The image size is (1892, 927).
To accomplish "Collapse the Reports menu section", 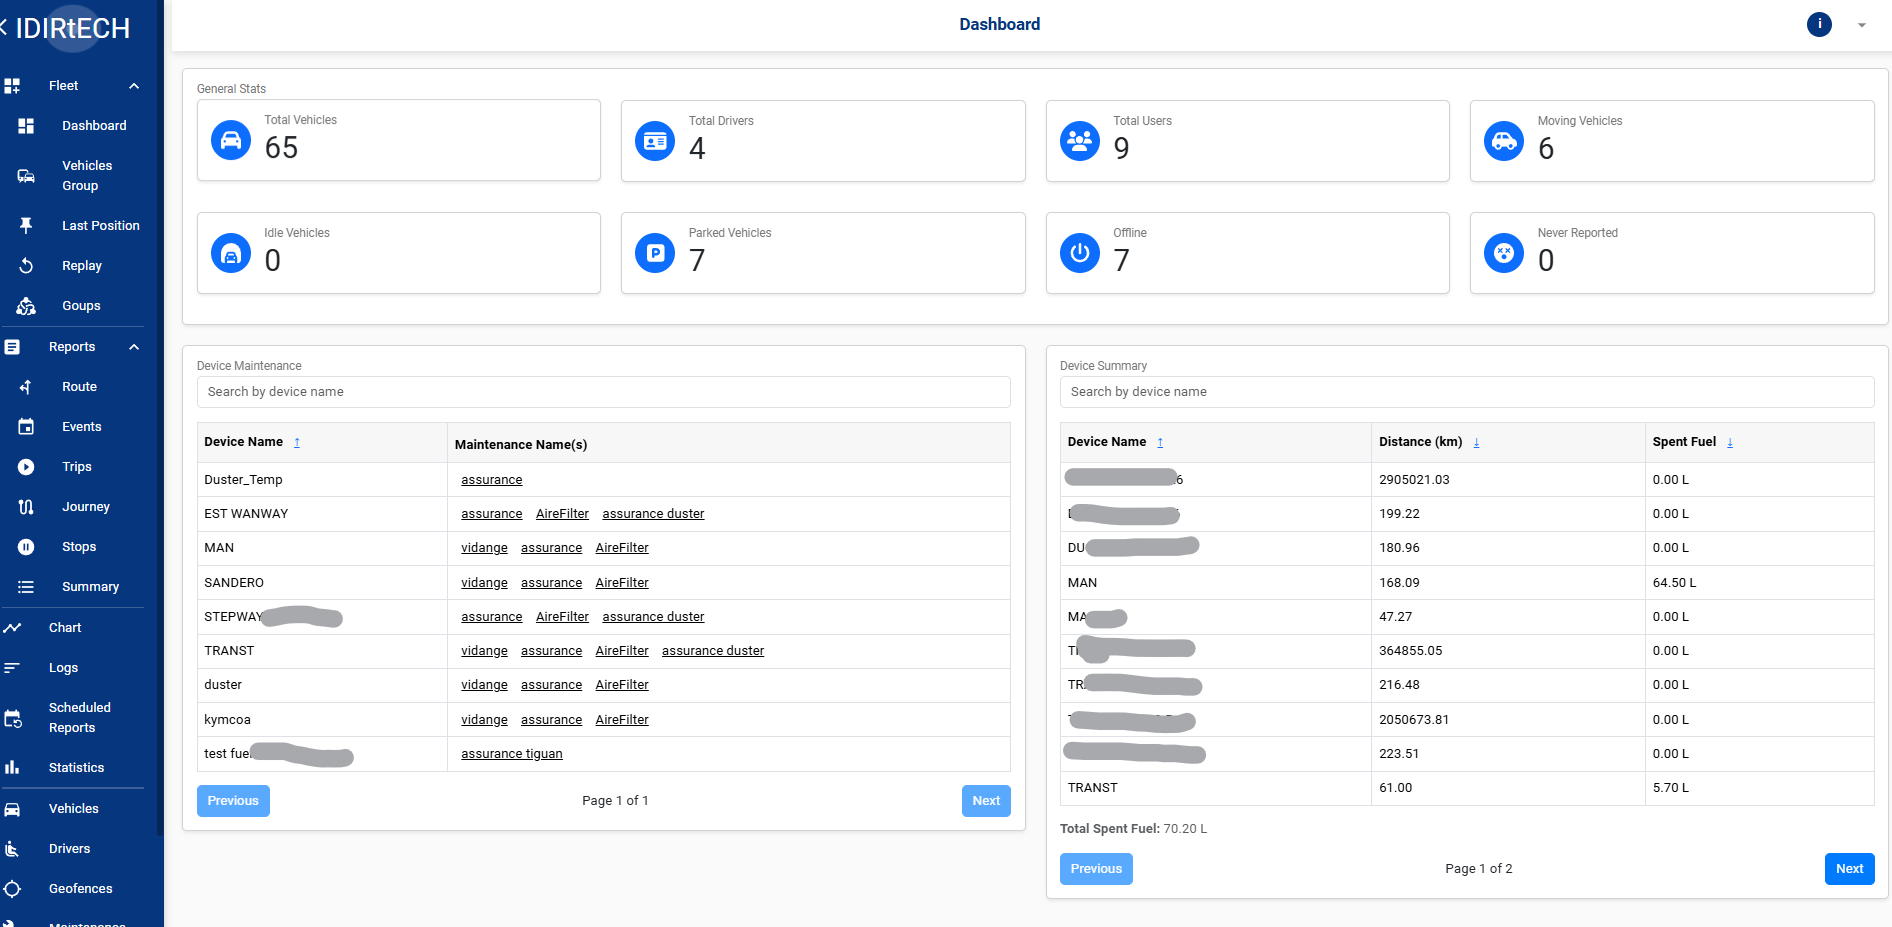I will pos(134,347).
